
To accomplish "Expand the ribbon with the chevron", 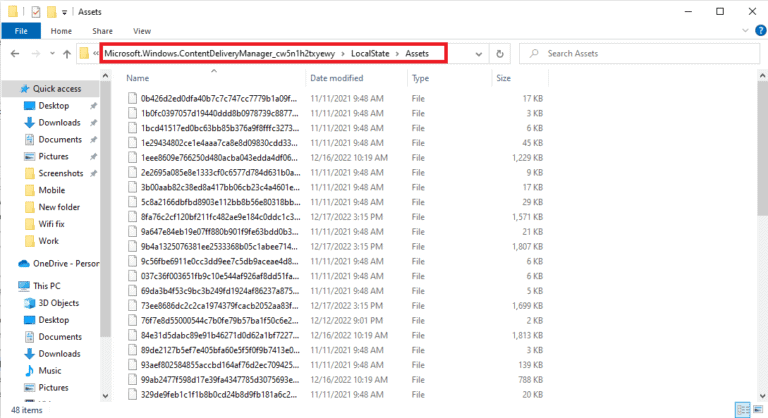I will (x=745, y=30).
